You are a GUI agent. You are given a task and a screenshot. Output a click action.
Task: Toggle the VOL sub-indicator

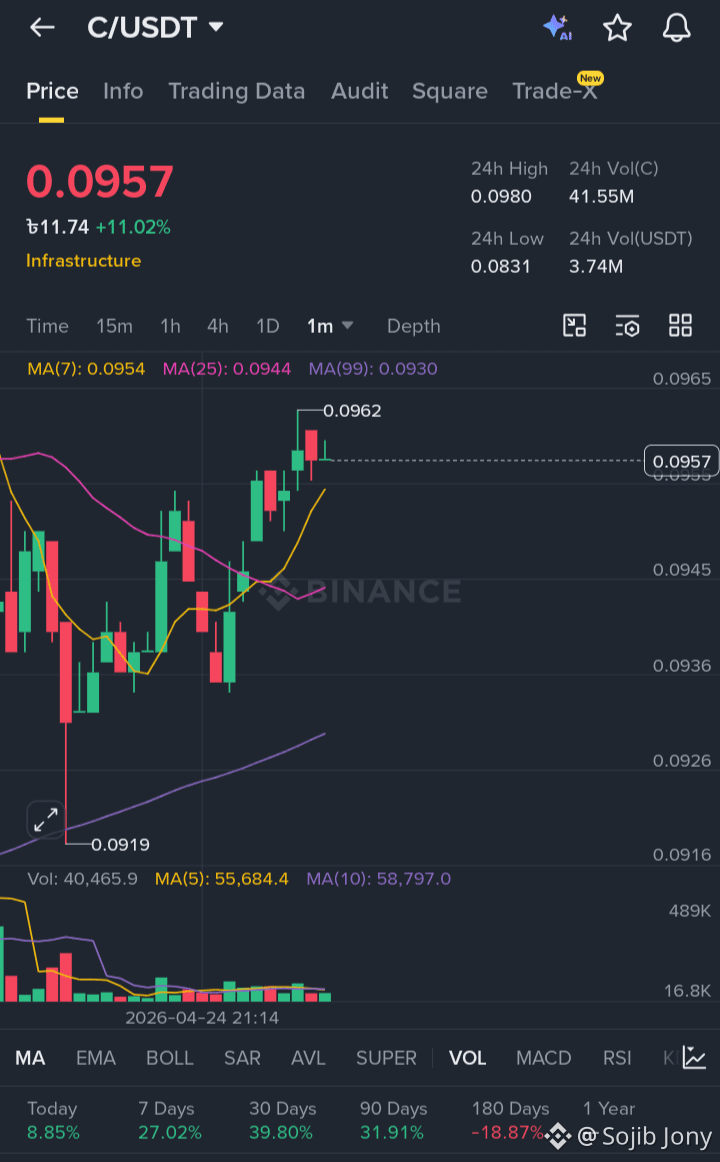pos(467,1058)
